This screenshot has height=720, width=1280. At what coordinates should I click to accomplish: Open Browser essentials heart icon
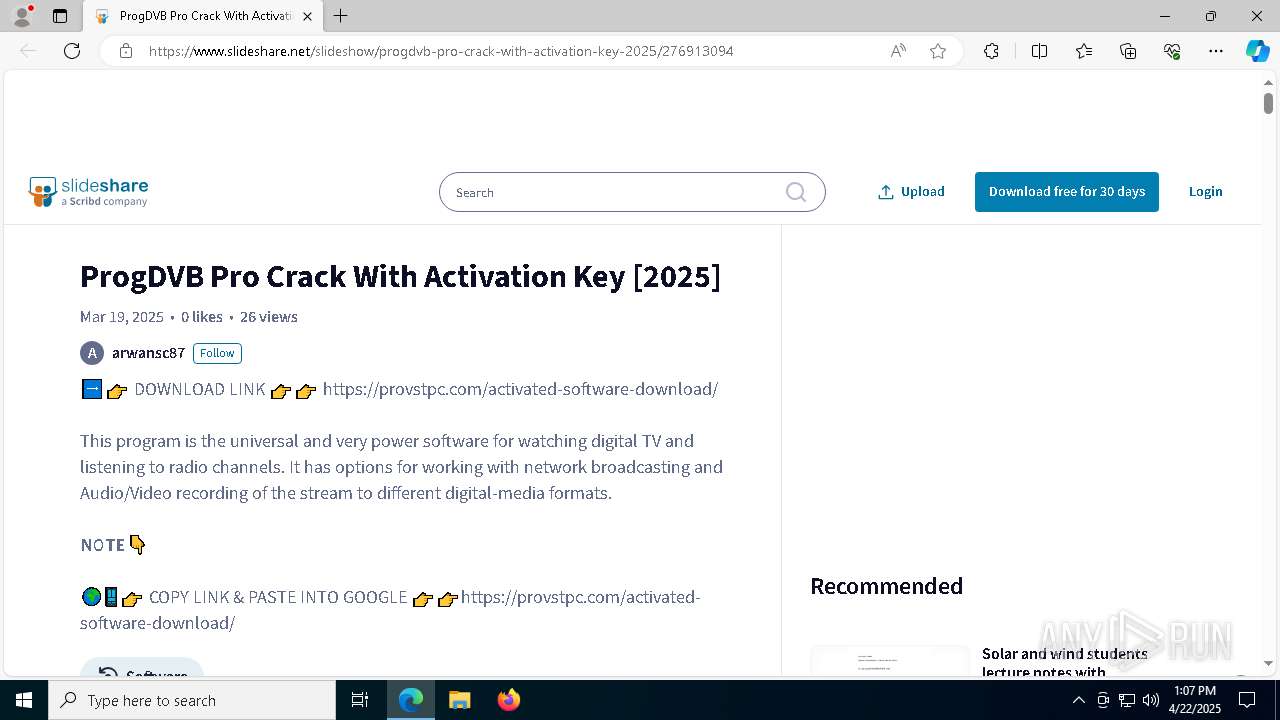click(x=1172, y=51)
